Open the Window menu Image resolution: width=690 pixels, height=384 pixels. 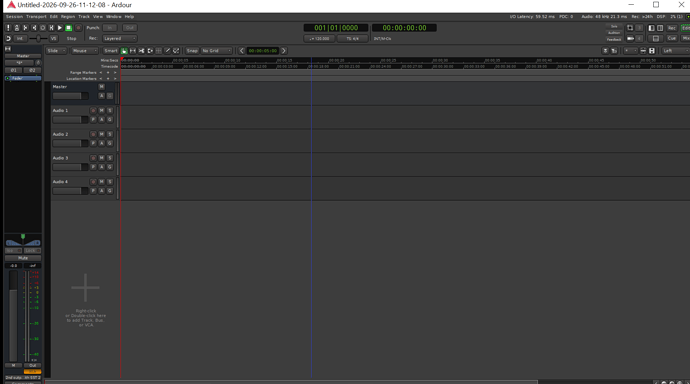(114, 17)
